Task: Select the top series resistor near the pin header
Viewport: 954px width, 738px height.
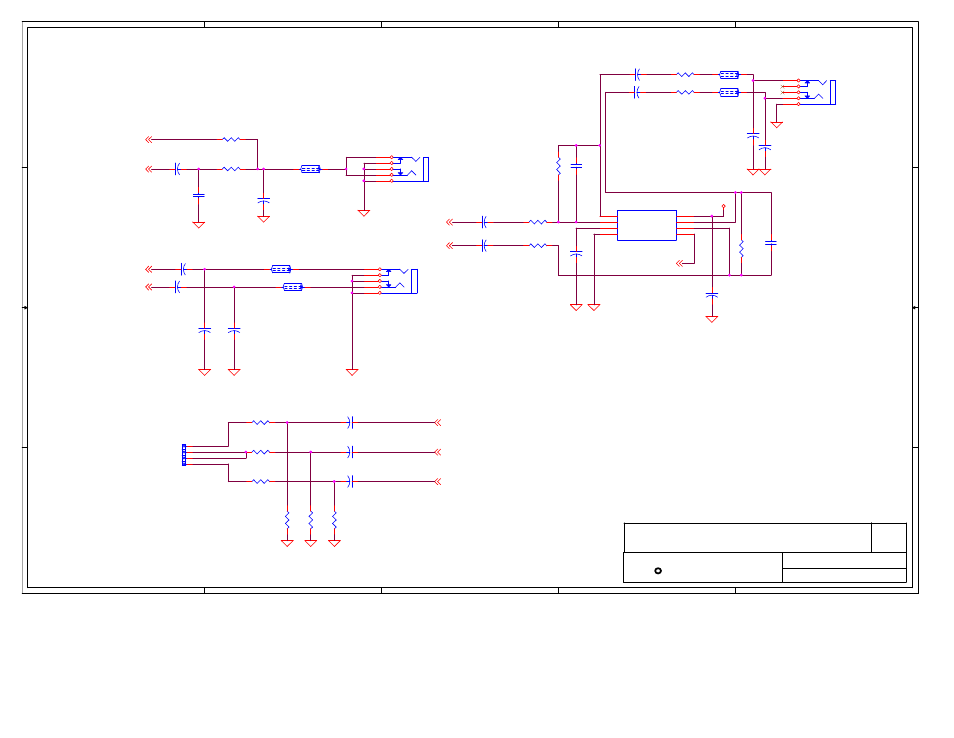Action: pos(260,422)
